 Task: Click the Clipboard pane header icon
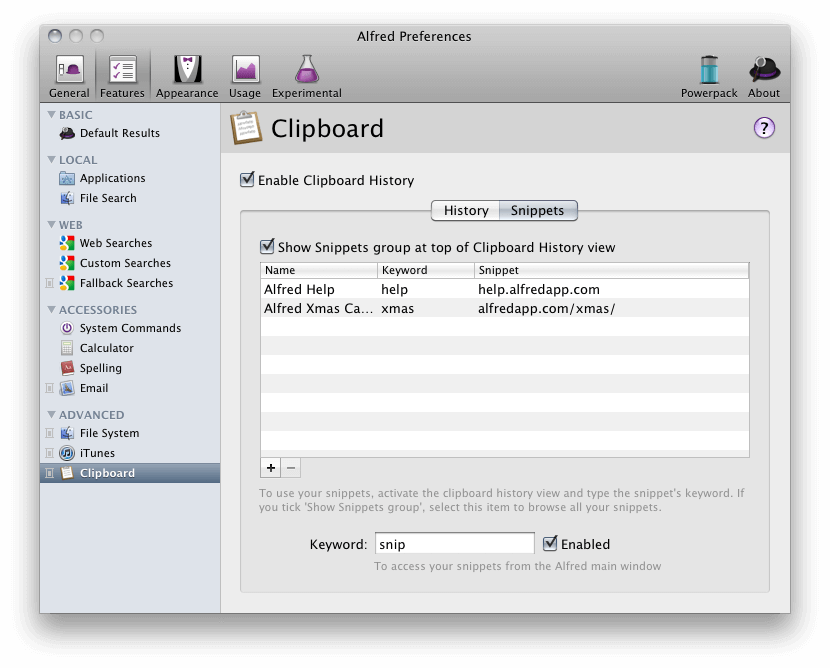[x=246, y=128]
